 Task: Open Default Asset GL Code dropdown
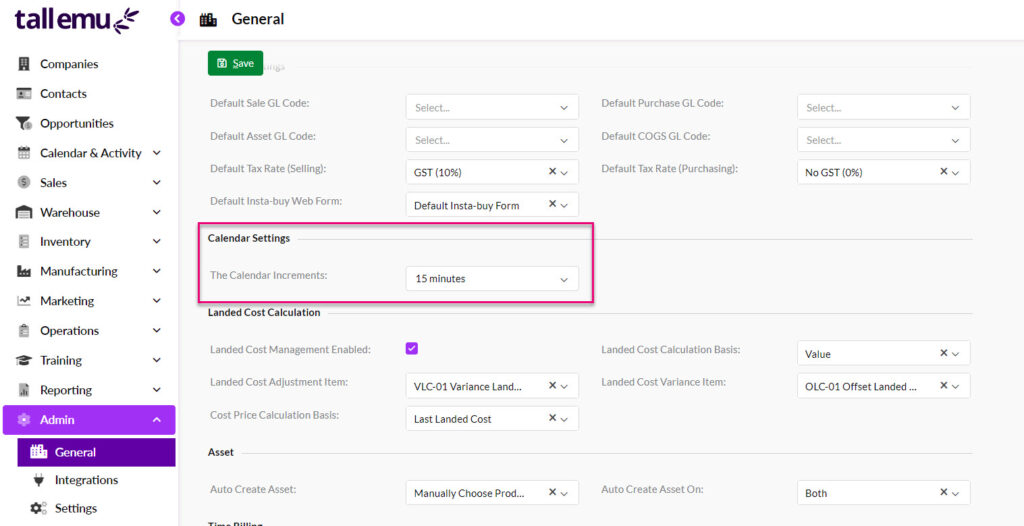(492, 139)
